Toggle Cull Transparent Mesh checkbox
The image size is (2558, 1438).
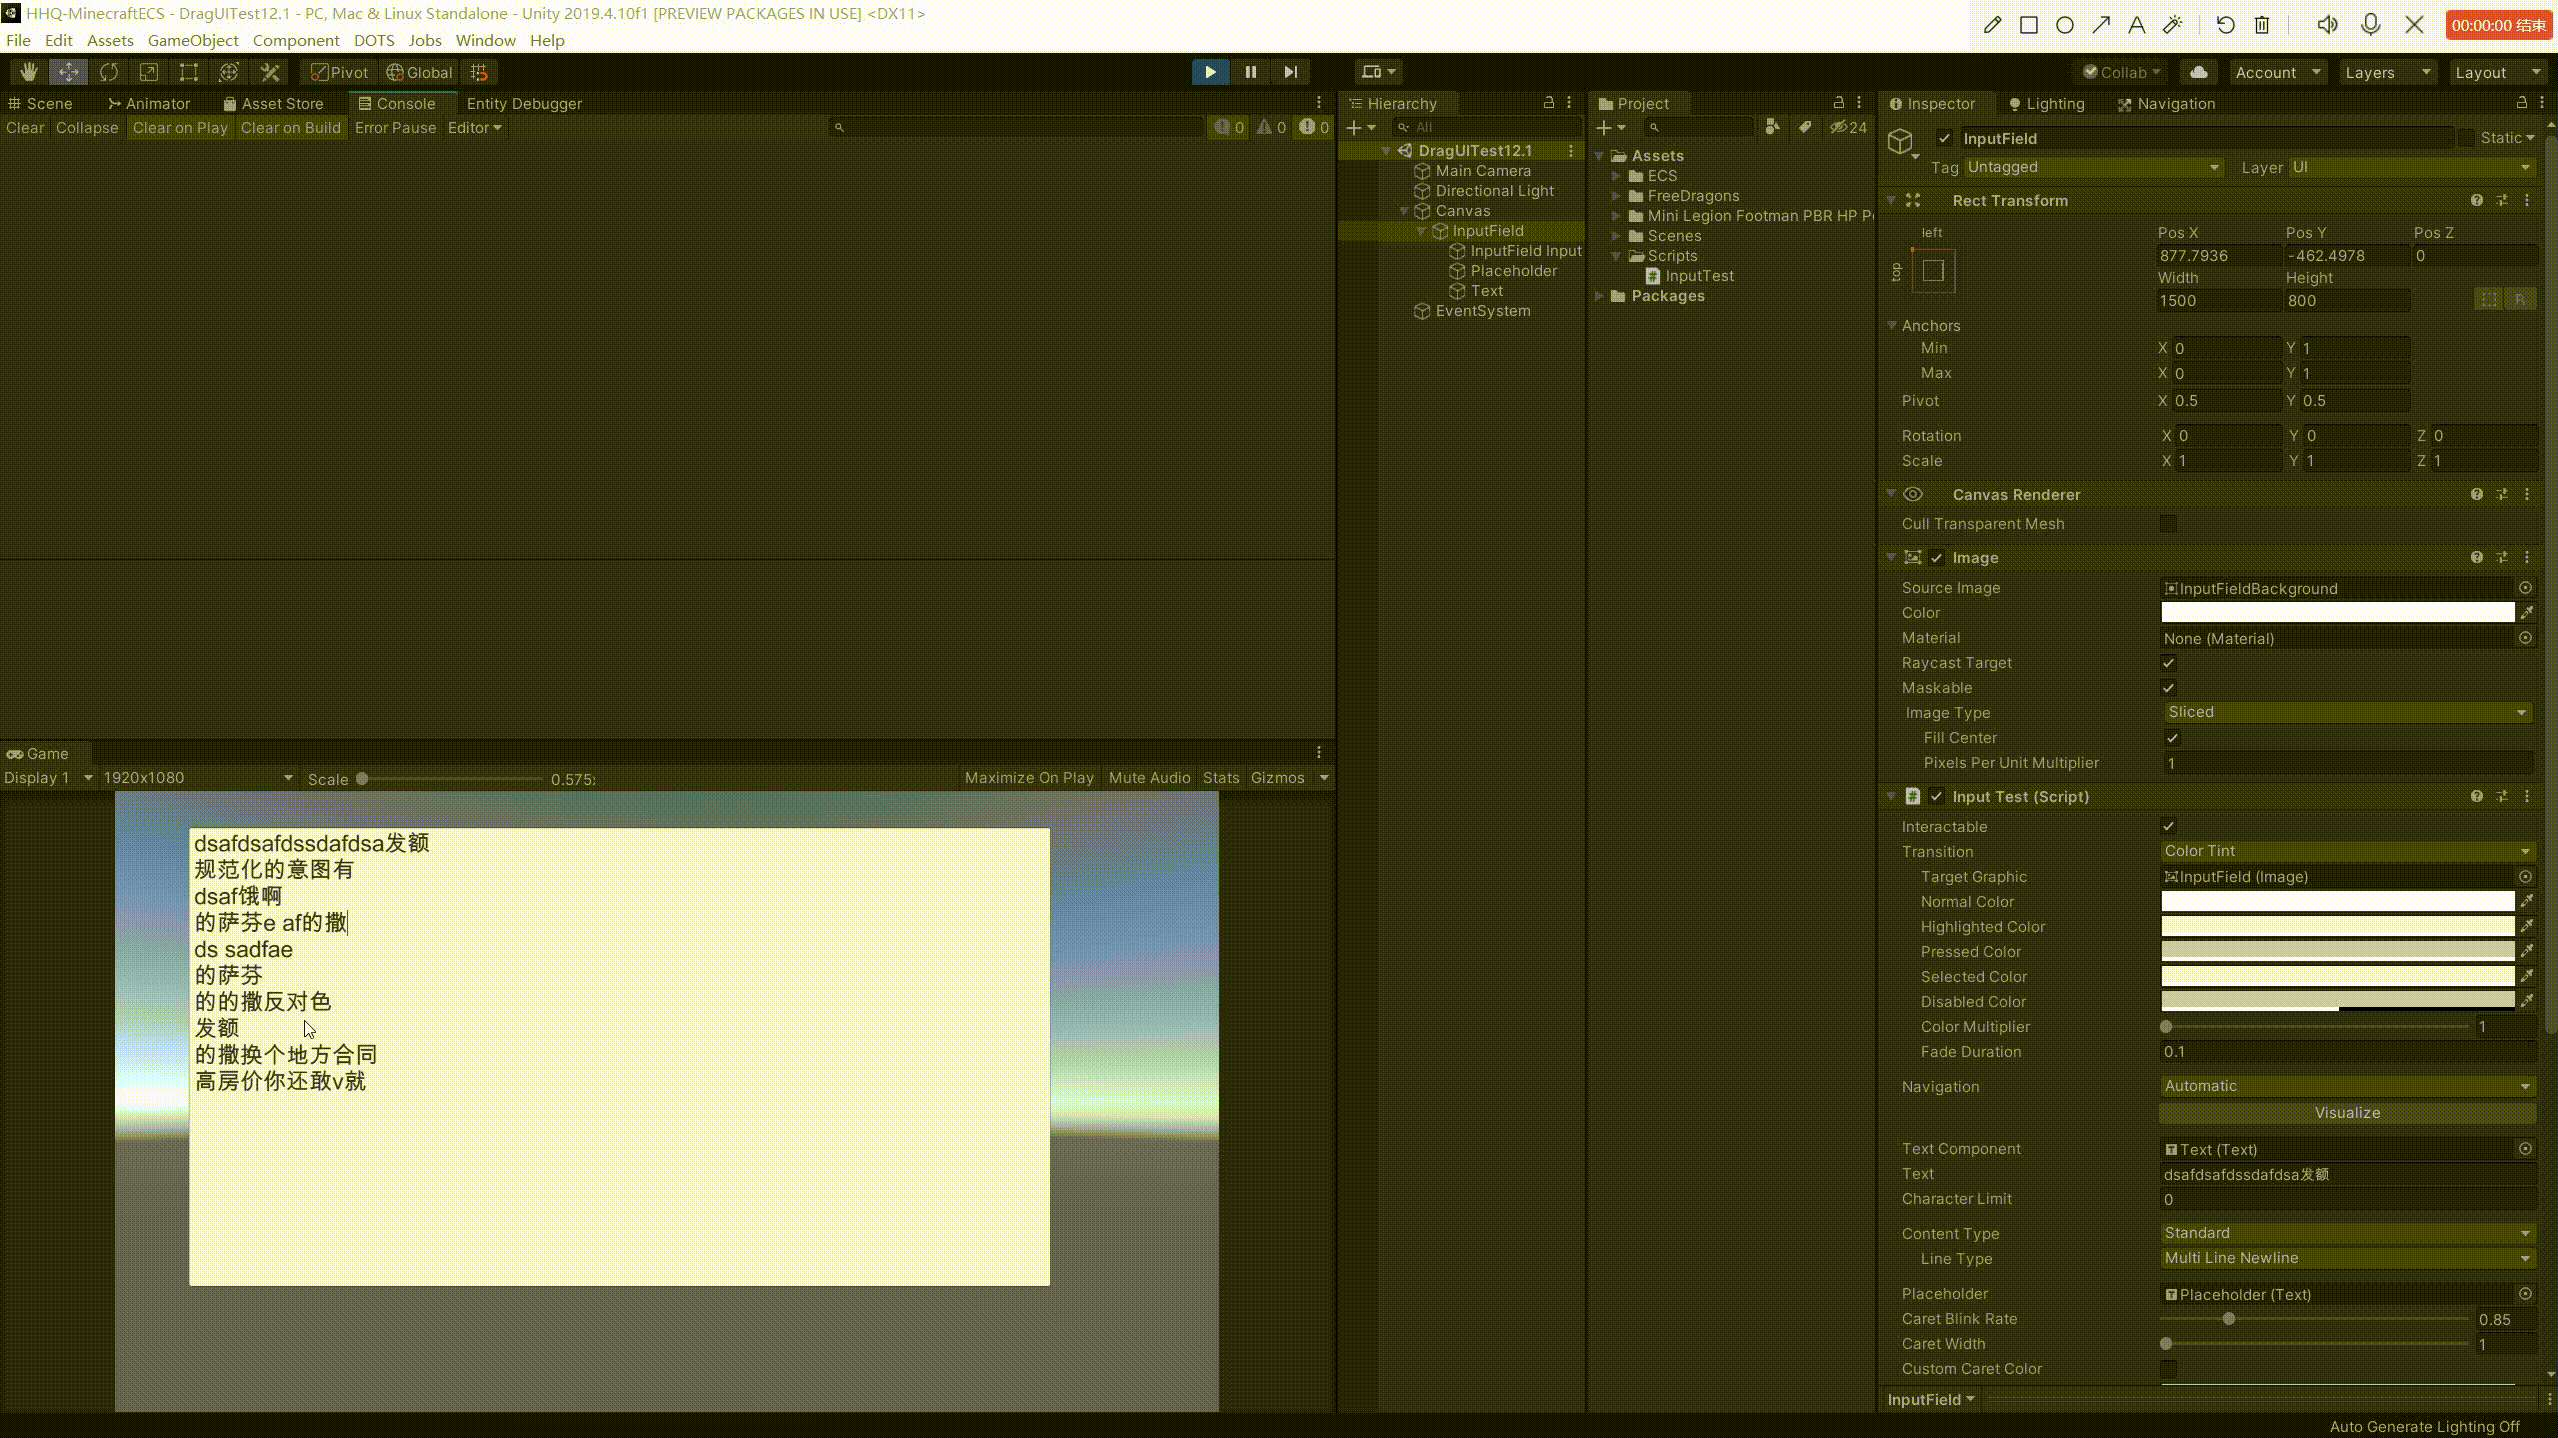click(x=2168, y=524)
